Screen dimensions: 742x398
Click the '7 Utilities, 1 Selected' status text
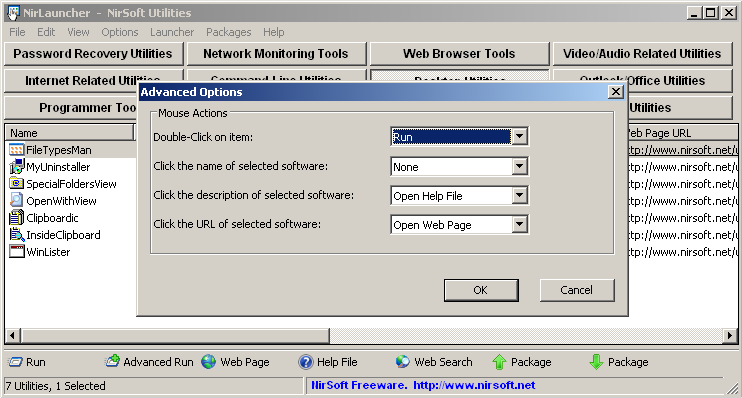(55, 386)
